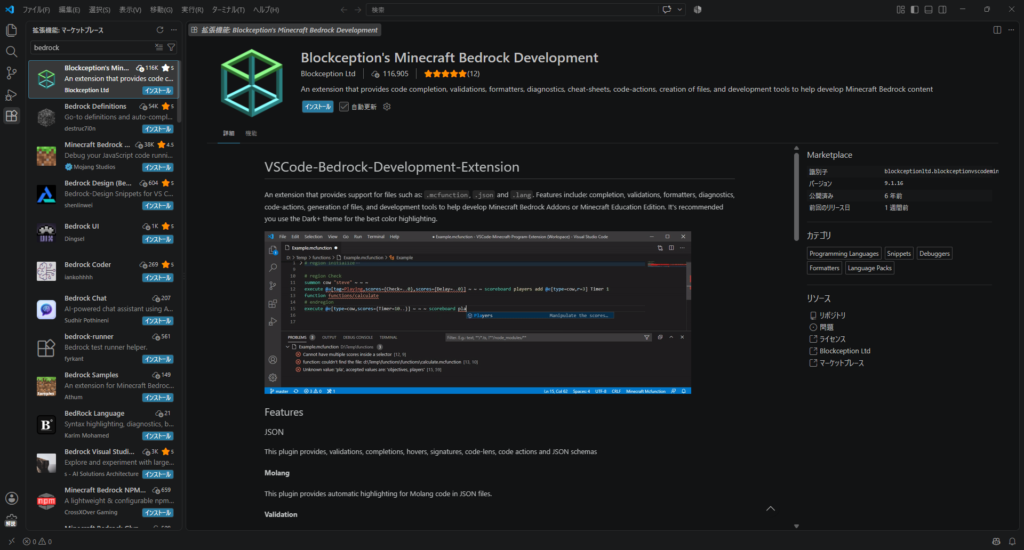Open the Accounts icon in activity bar
The width and height of the screenshot is (1024, 550).
pyautogui.click(x=11, y=498)
